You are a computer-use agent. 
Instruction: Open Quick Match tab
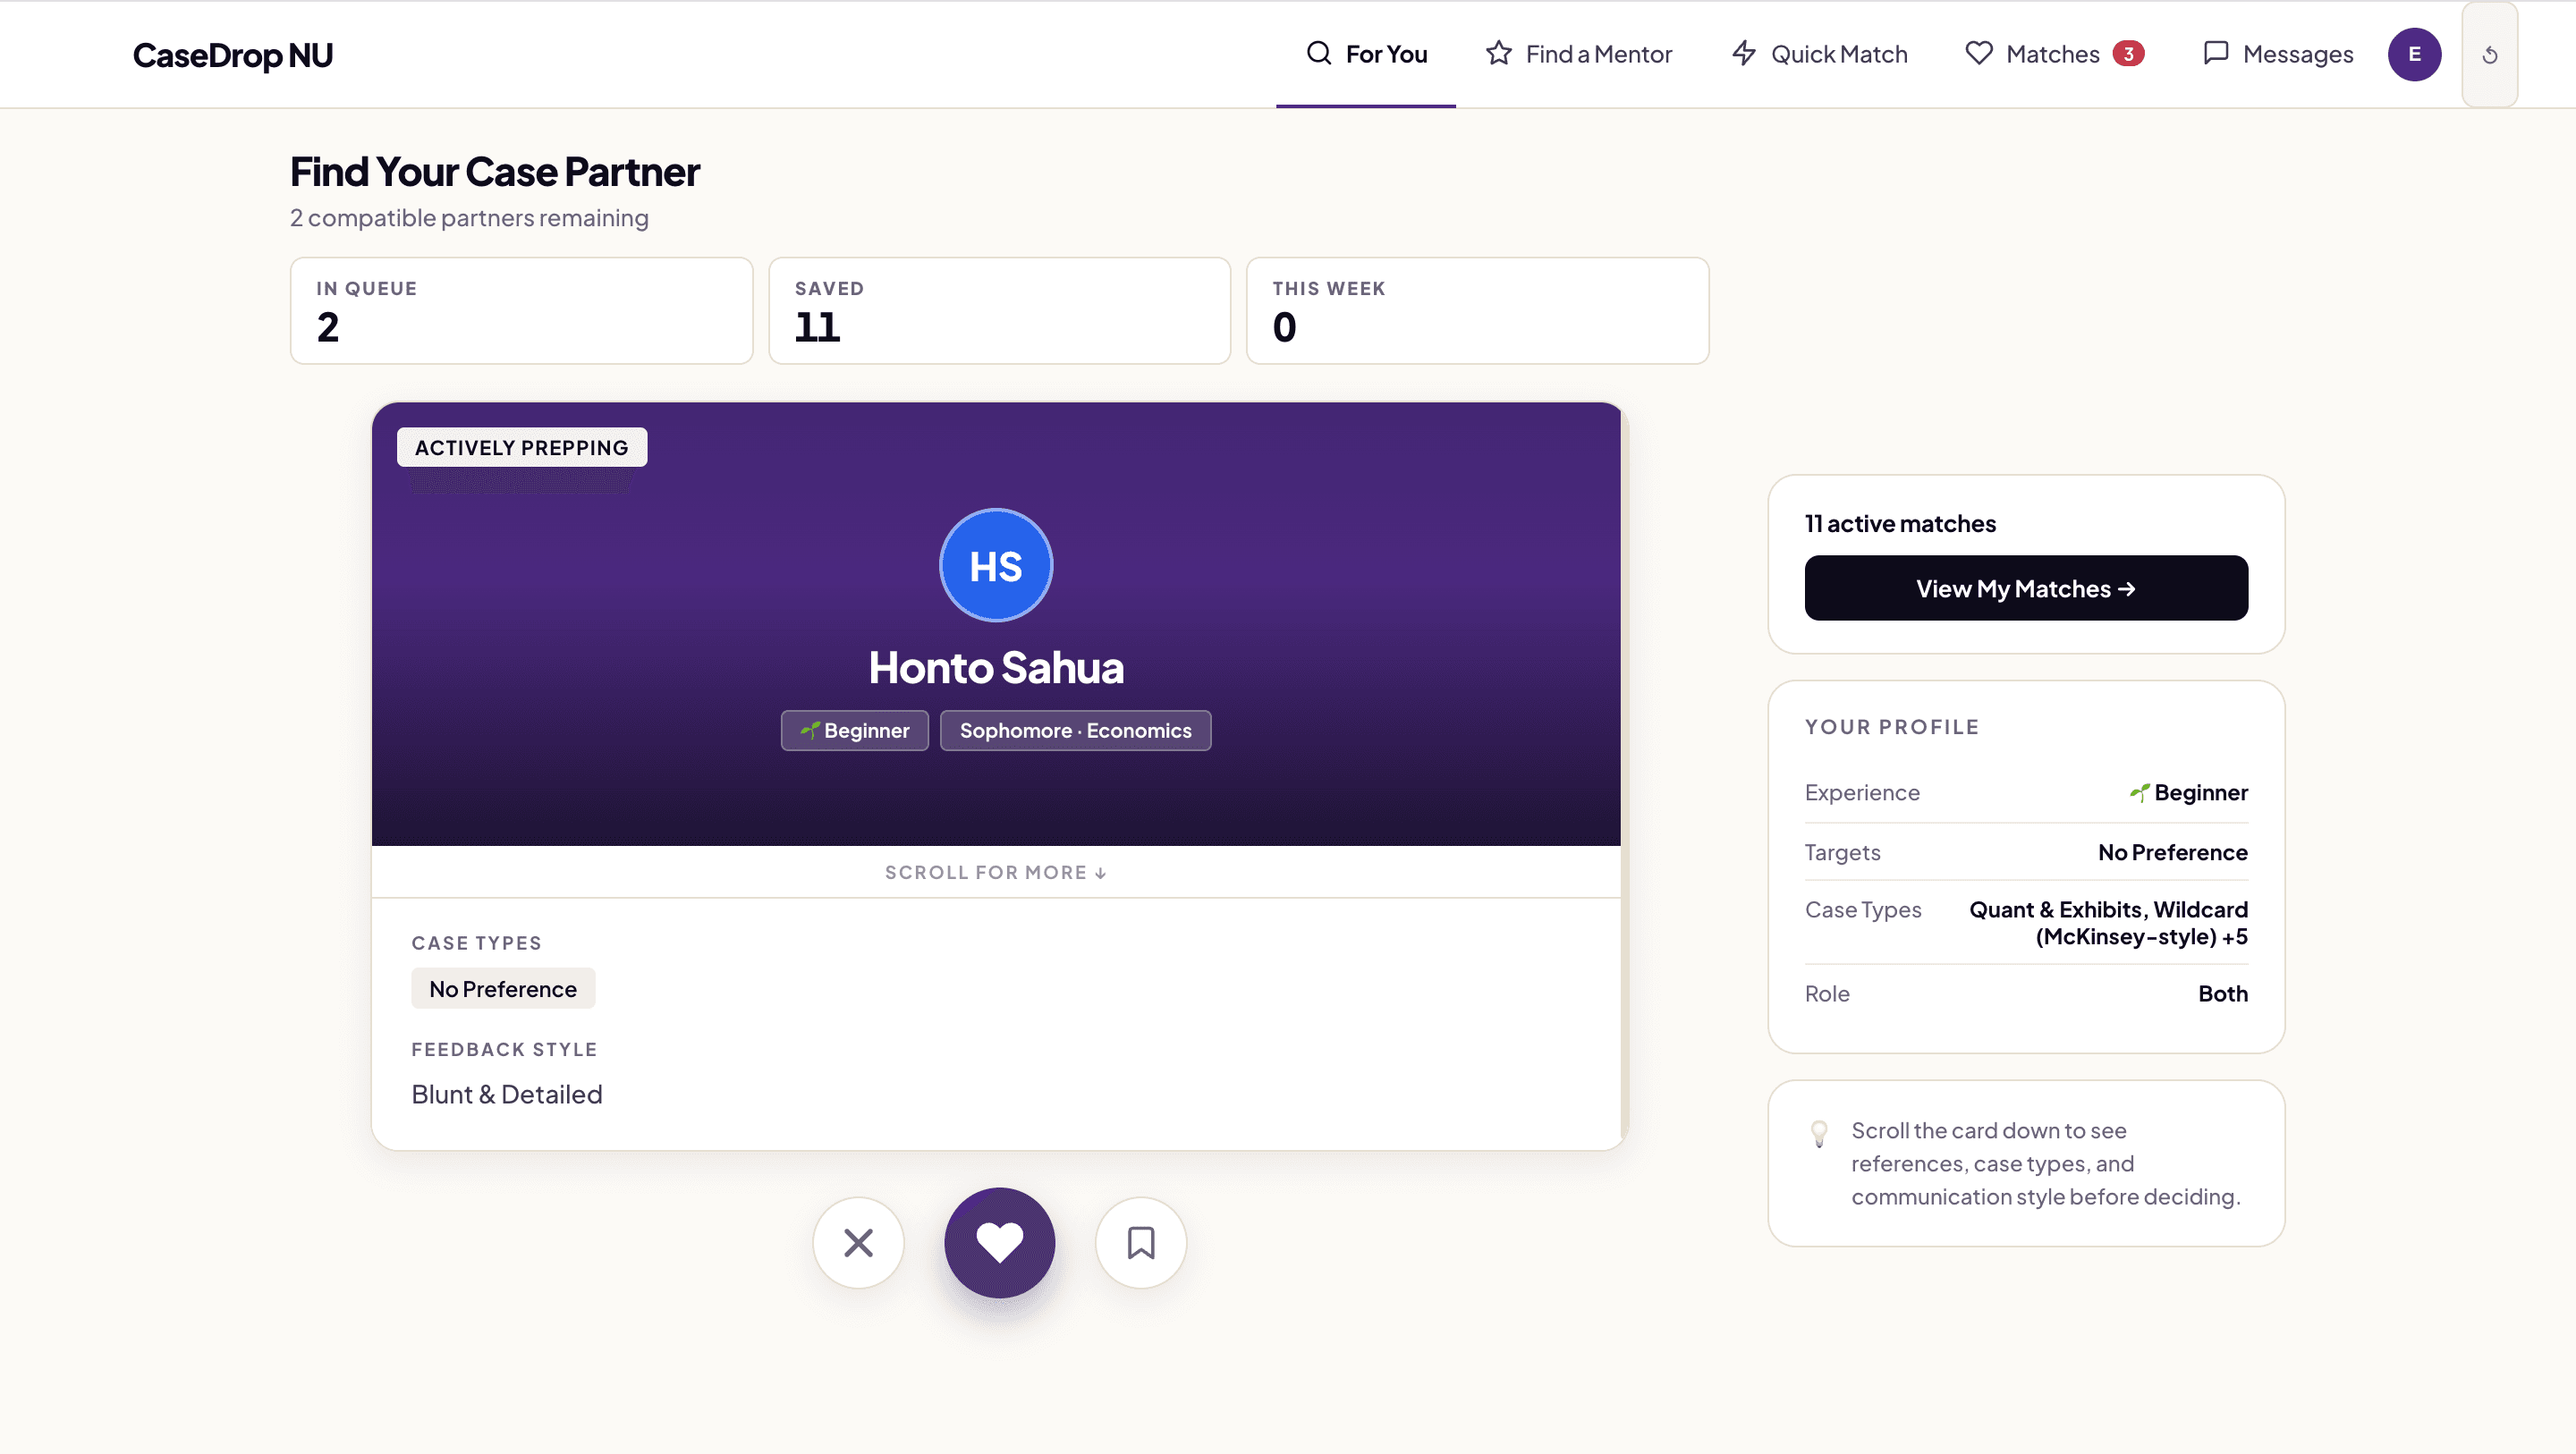[1819, 54]
